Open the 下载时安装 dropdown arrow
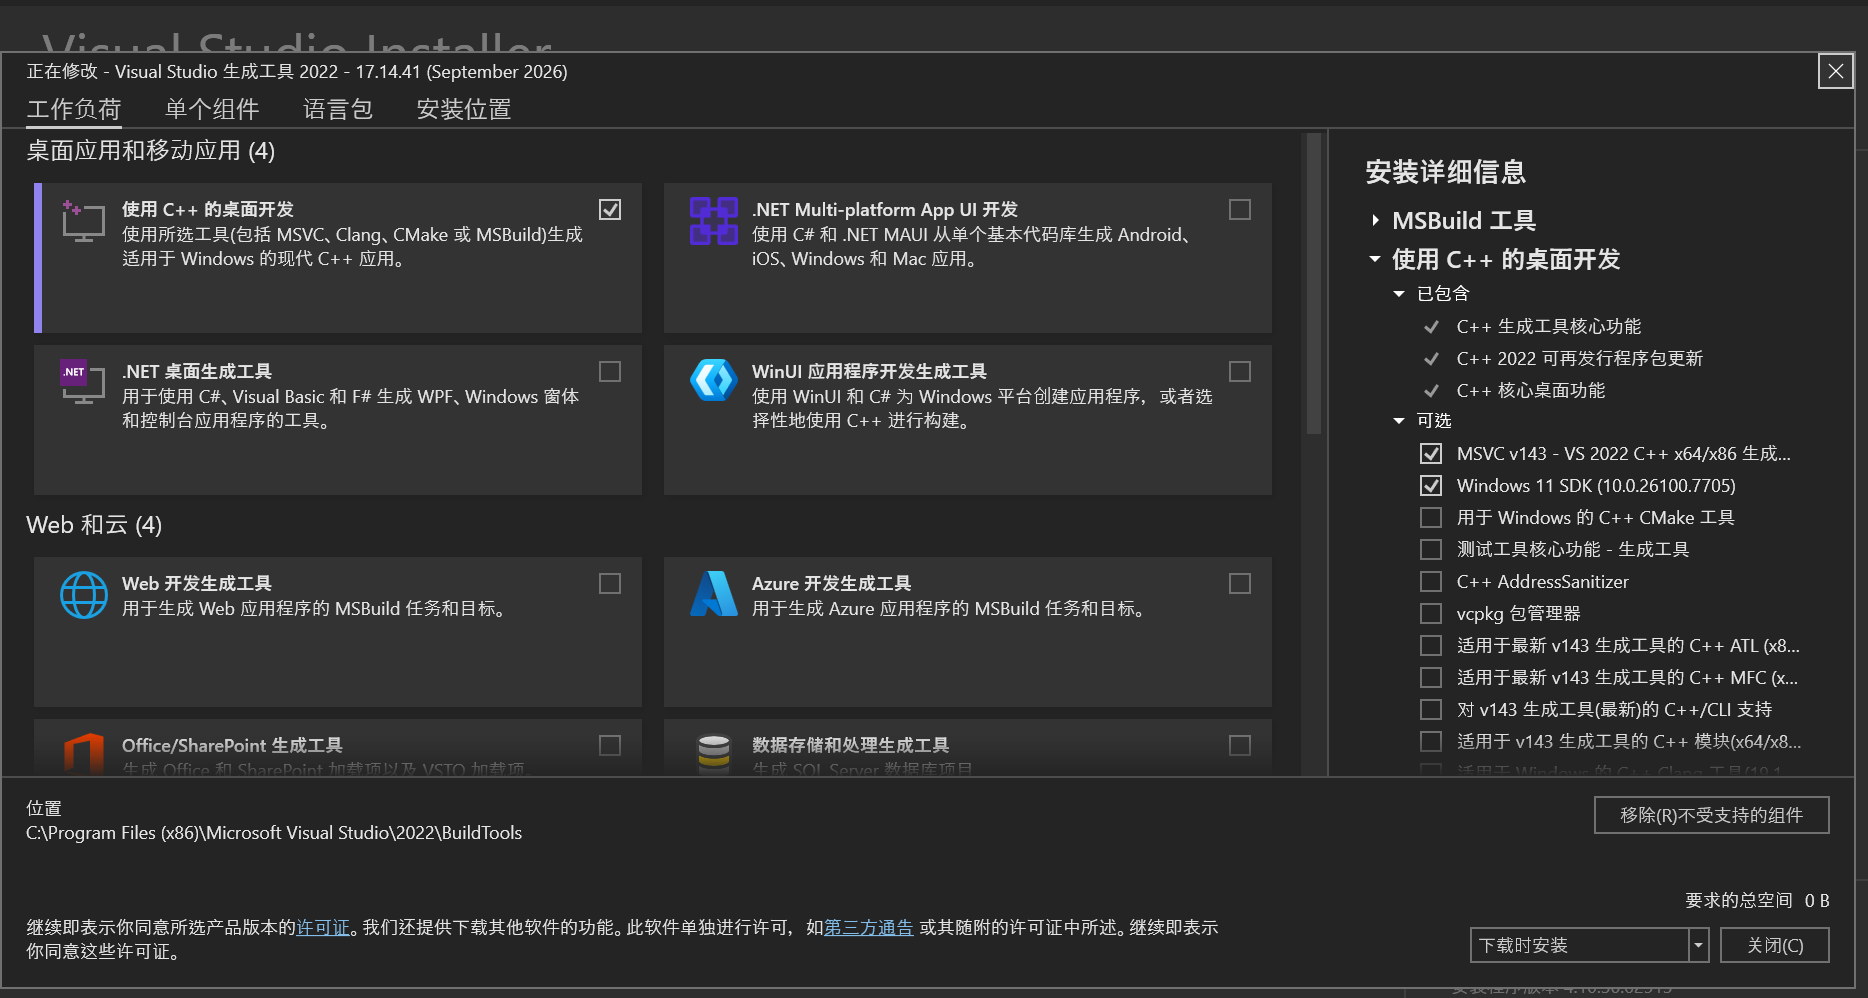Screen dimensions: 1868x998 click(1698, 945)
